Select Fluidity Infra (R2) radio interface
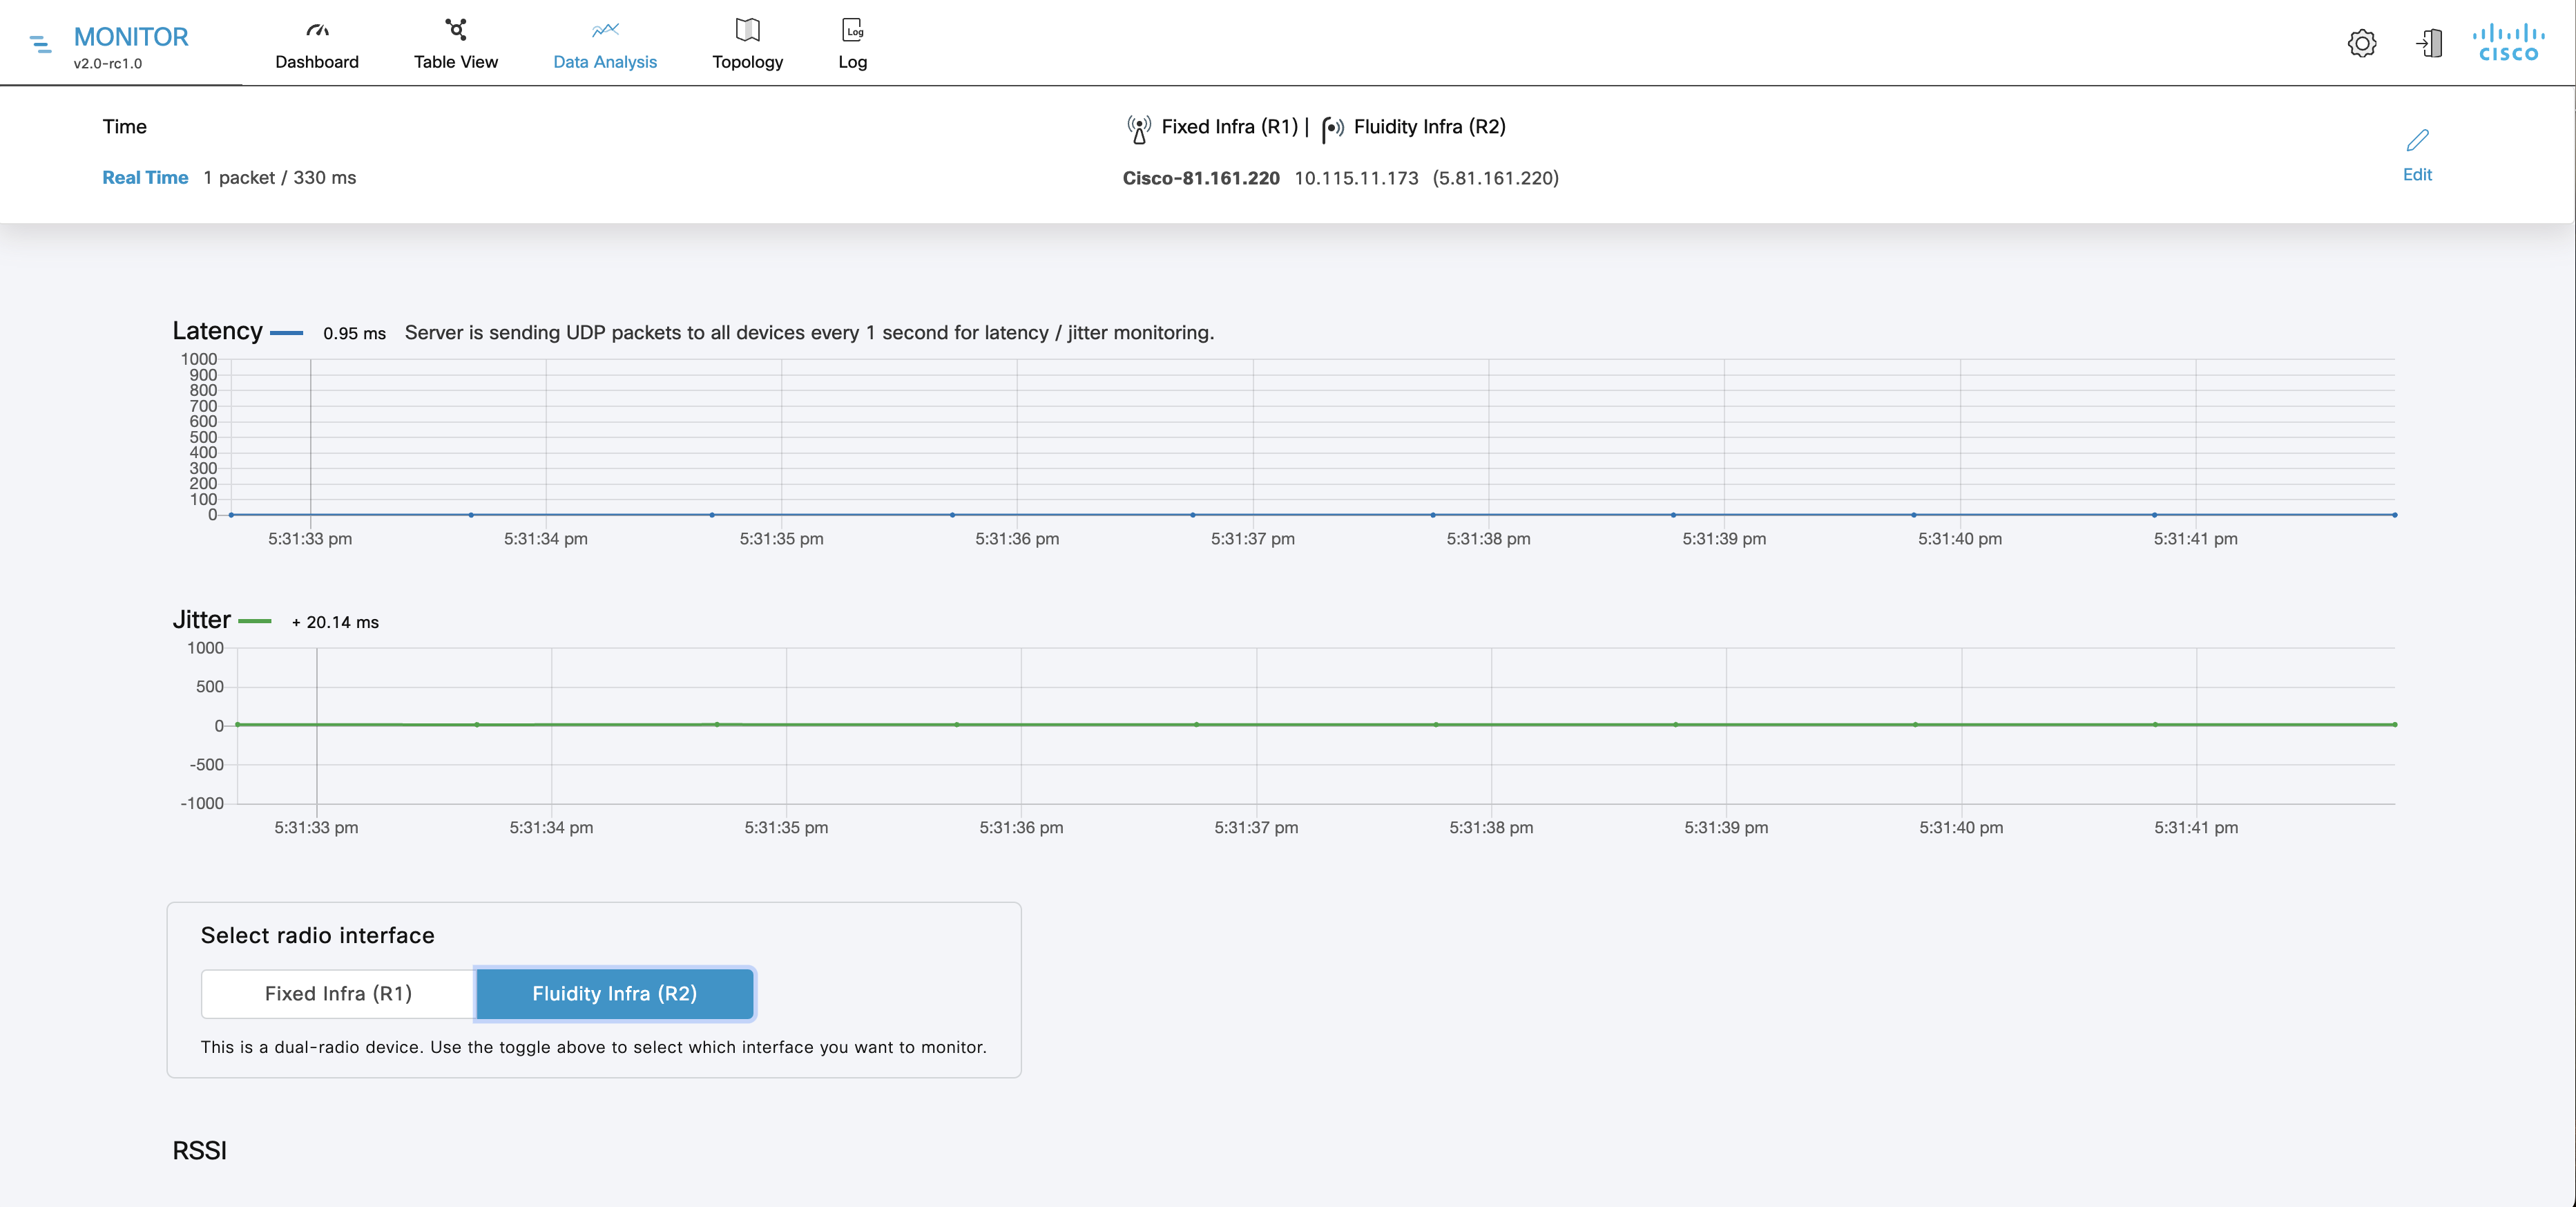Screen dimensions: 2576x1207 615,993
